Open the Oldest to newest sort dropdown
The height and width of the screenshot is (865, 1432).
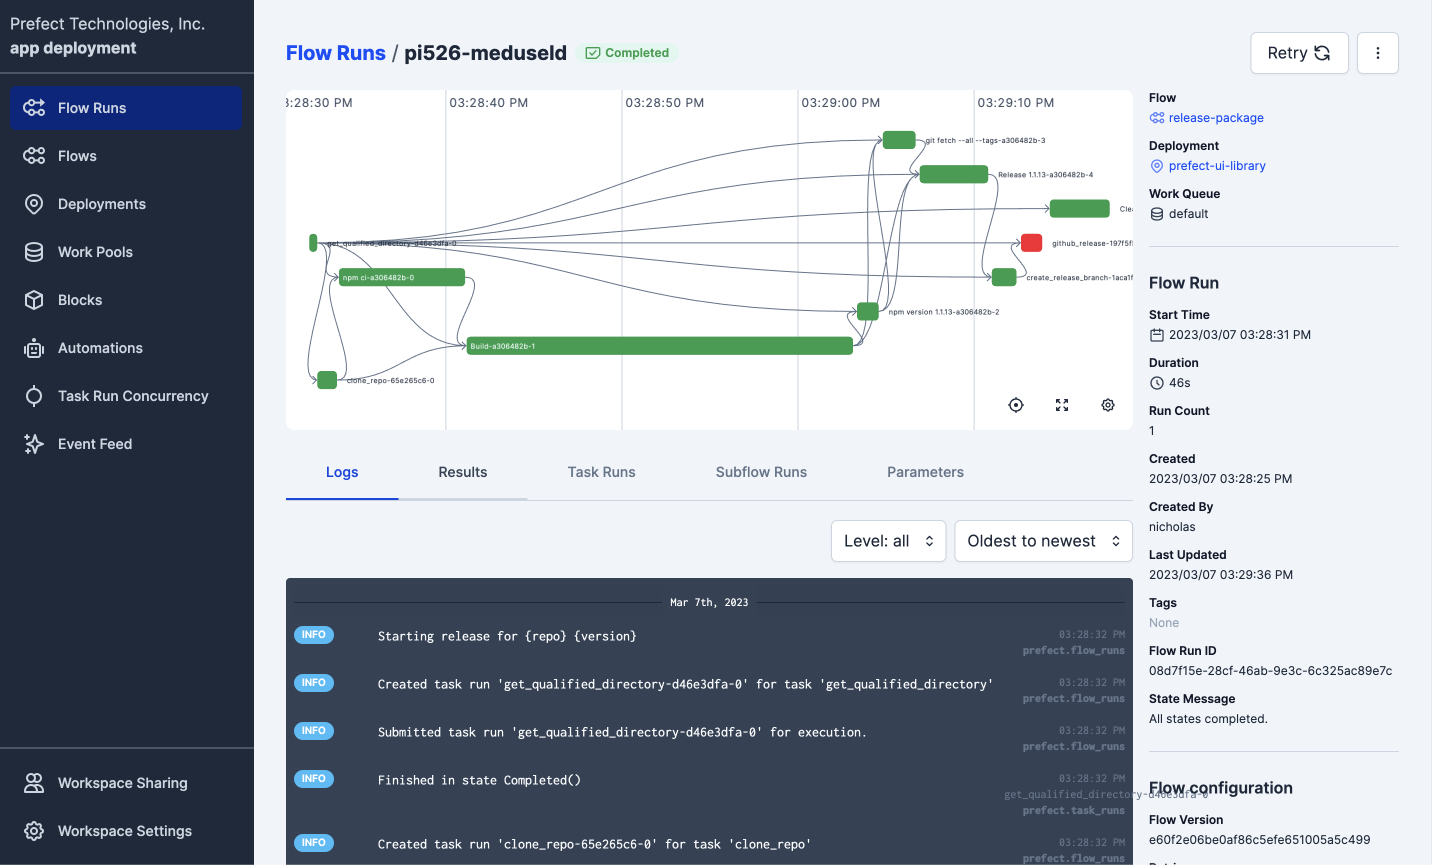pyautogui.click(x=1043, y=541)
